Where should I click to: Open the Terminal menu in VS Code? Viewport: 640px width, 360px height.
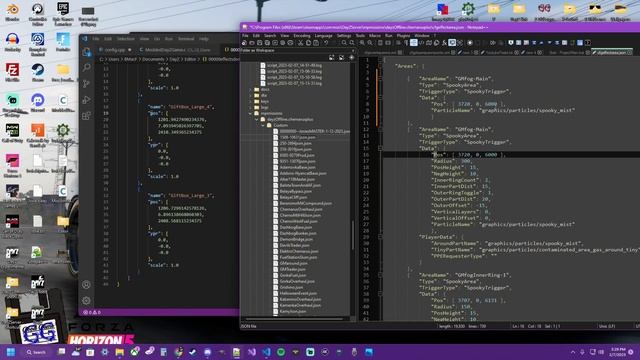186,39
